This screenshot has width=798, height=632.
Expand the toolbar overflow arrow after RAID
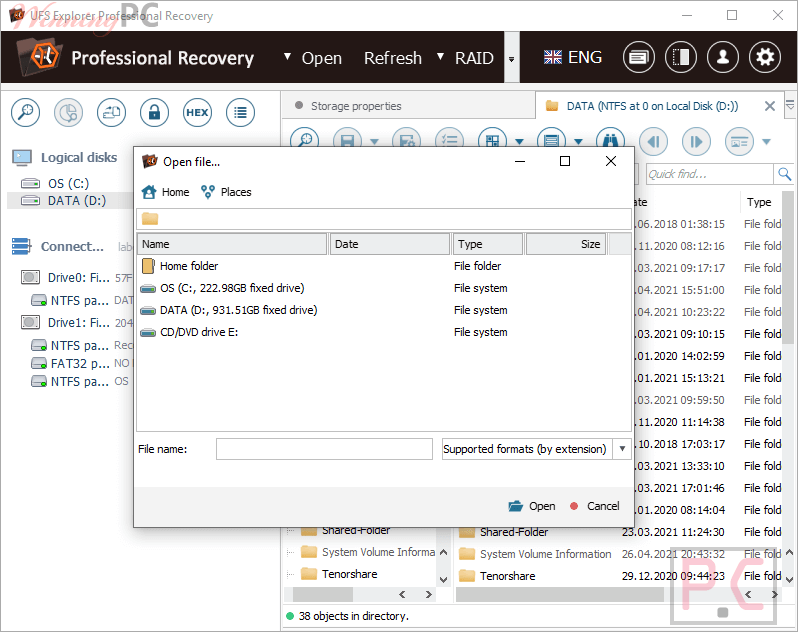point(511,60)
